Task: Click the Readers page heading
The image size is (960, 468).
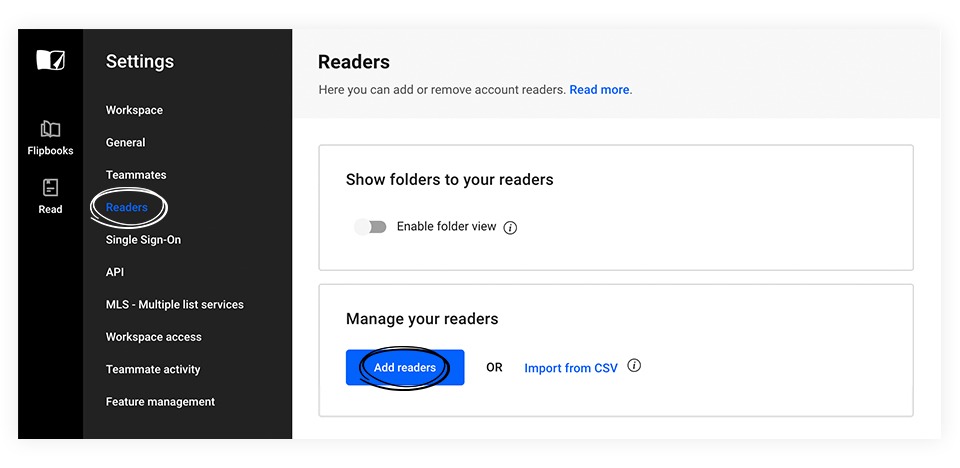Action: pyautogui.click(x=354, y=62)
